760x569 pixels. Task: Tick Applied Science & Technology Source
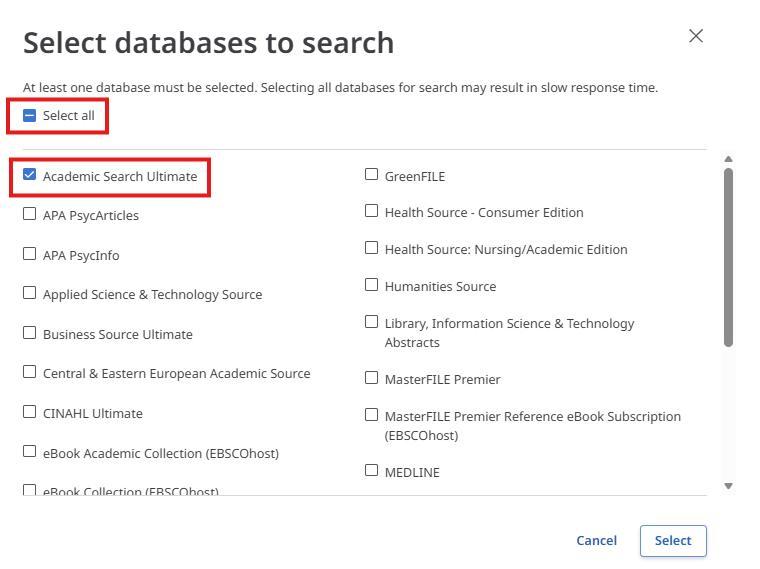coord(30,294)
